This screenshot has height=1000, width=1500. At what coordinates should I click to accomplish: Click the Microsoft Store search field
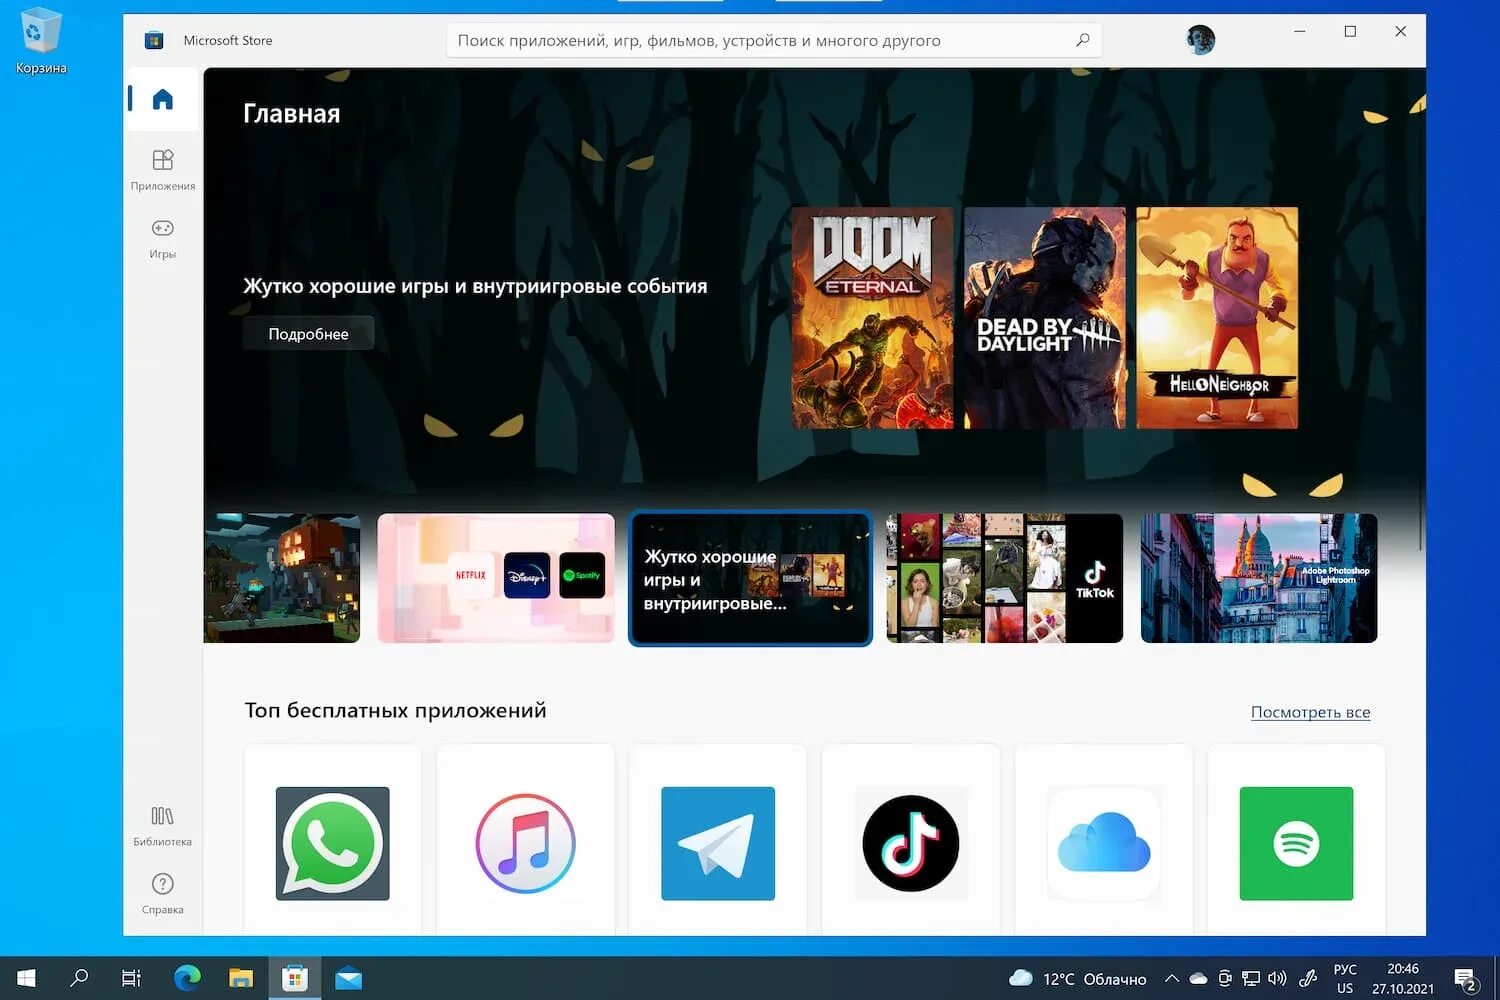(774, 40)
